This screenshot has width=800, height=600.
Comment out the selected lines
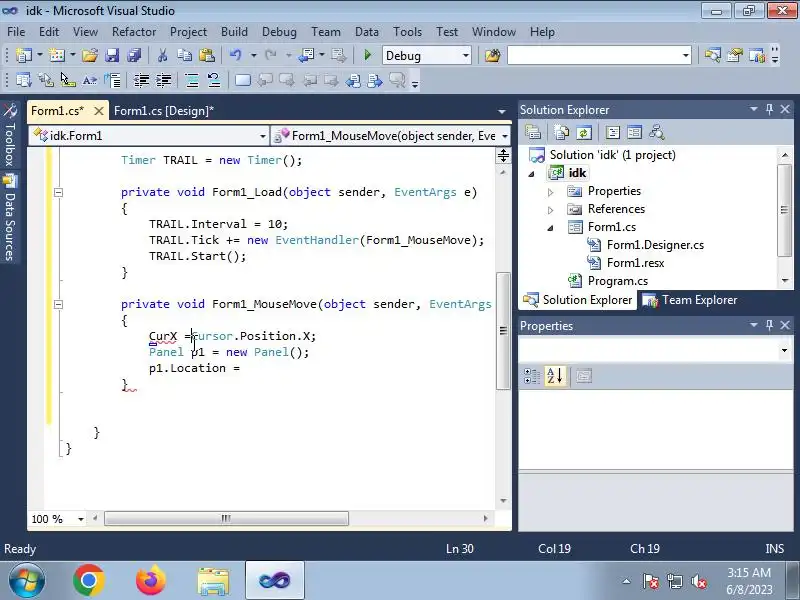click(x=192, y=80)
